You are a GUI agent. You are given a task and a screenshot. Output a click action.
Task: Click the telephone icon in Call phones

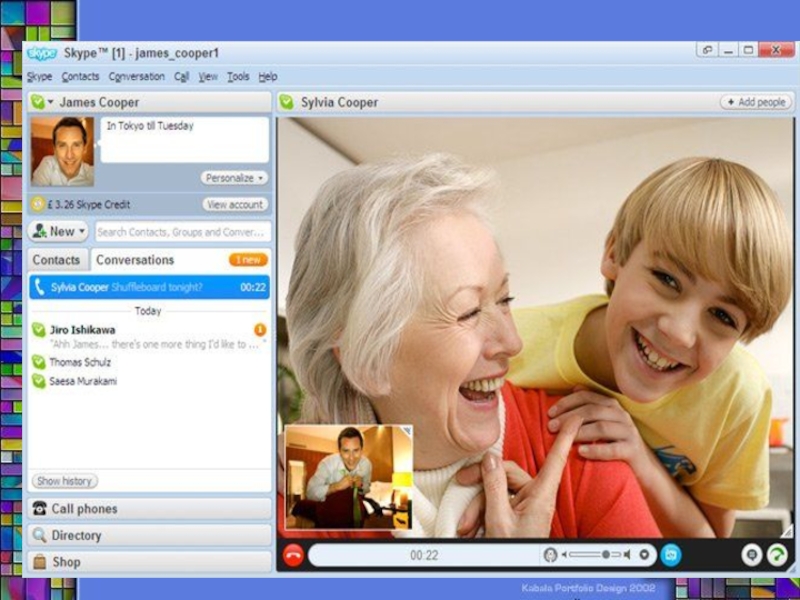(39, 509)
